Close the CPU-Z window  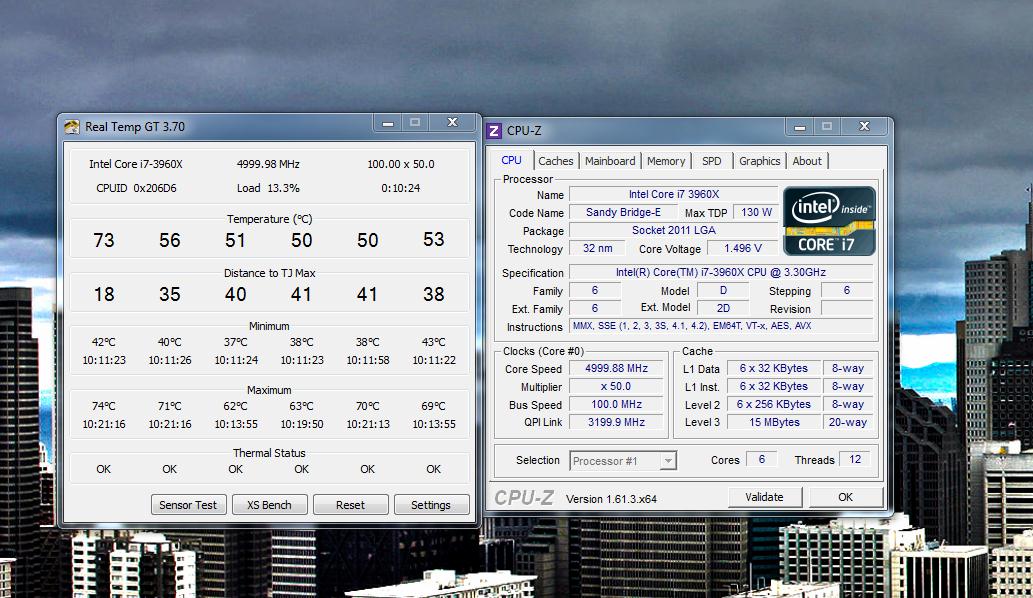[x=864, y=126]
